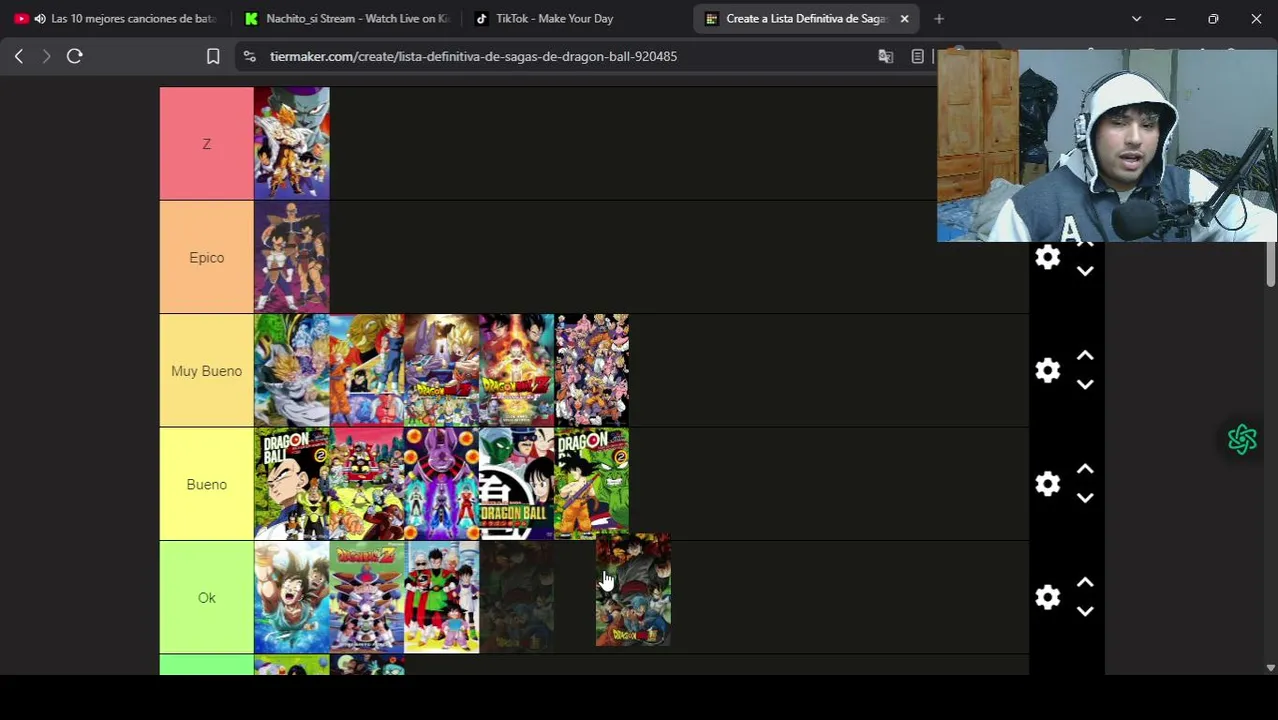Click the tiermaker.com URL in the address bar
This screenshot has height=720, width=1278.
[473, 57]
